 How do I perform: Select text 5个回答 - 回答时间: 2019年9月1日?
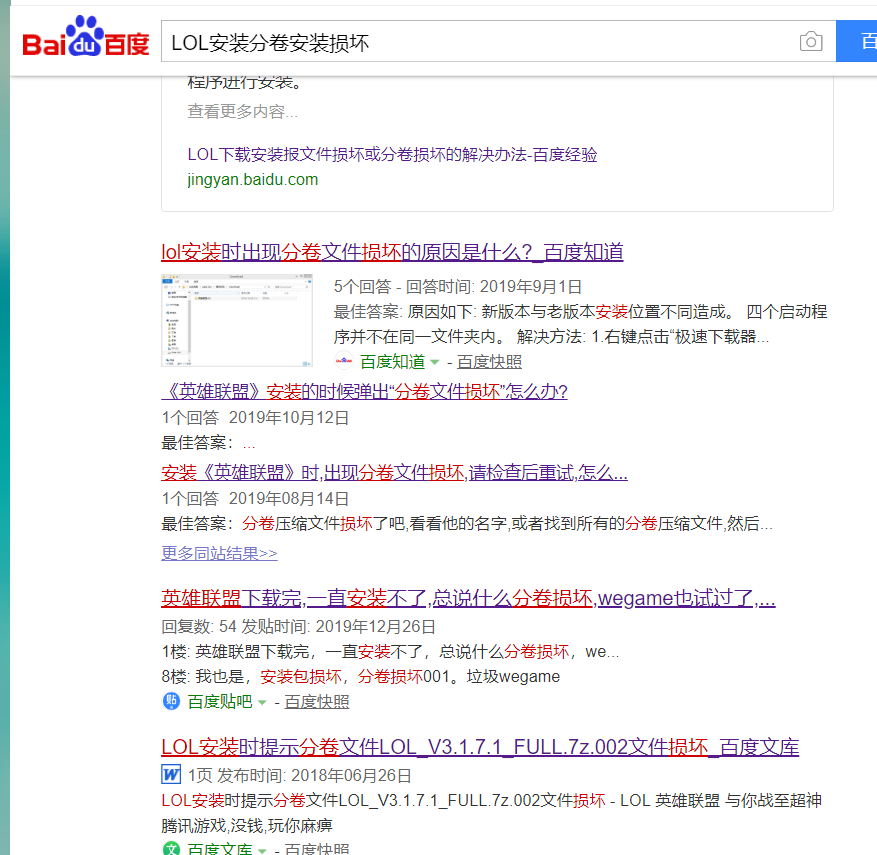coord(458,287)
